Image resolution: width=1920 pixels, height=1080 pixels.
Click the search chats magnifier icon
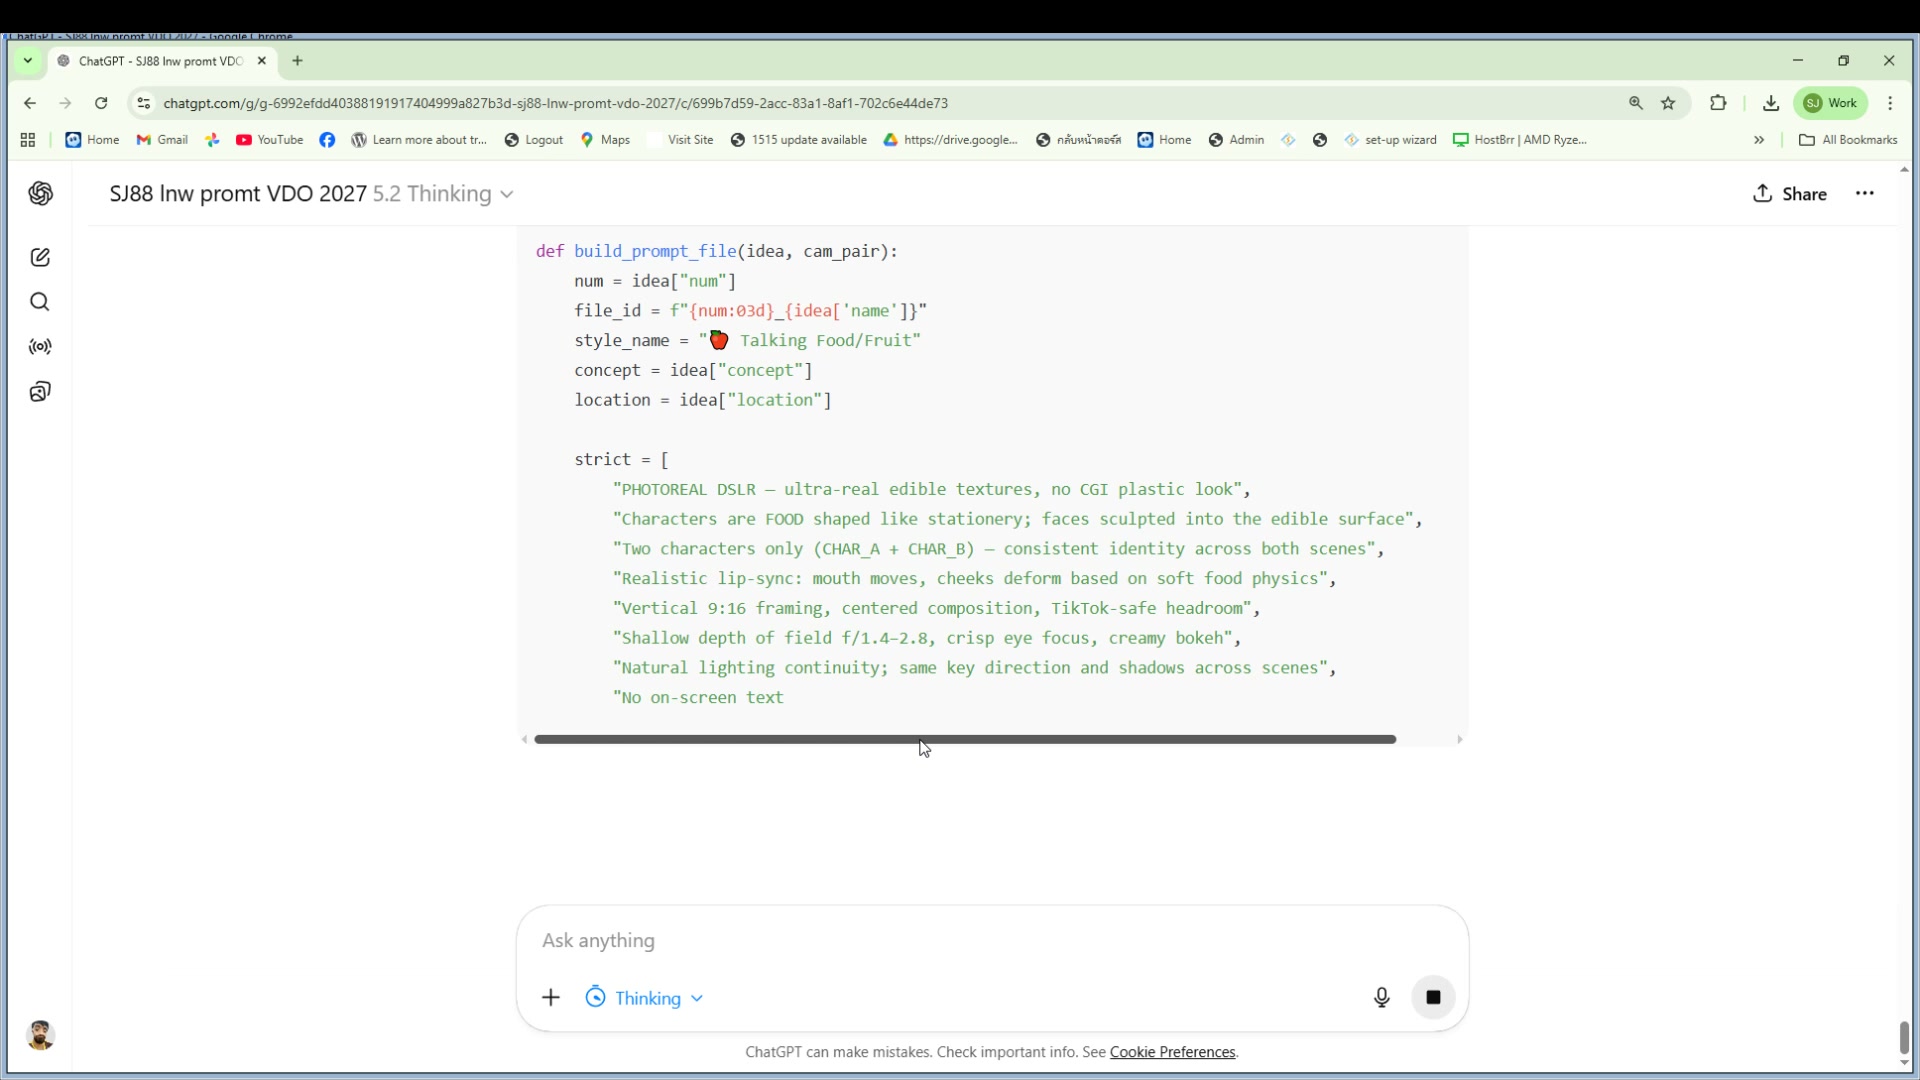coord(40,302)
